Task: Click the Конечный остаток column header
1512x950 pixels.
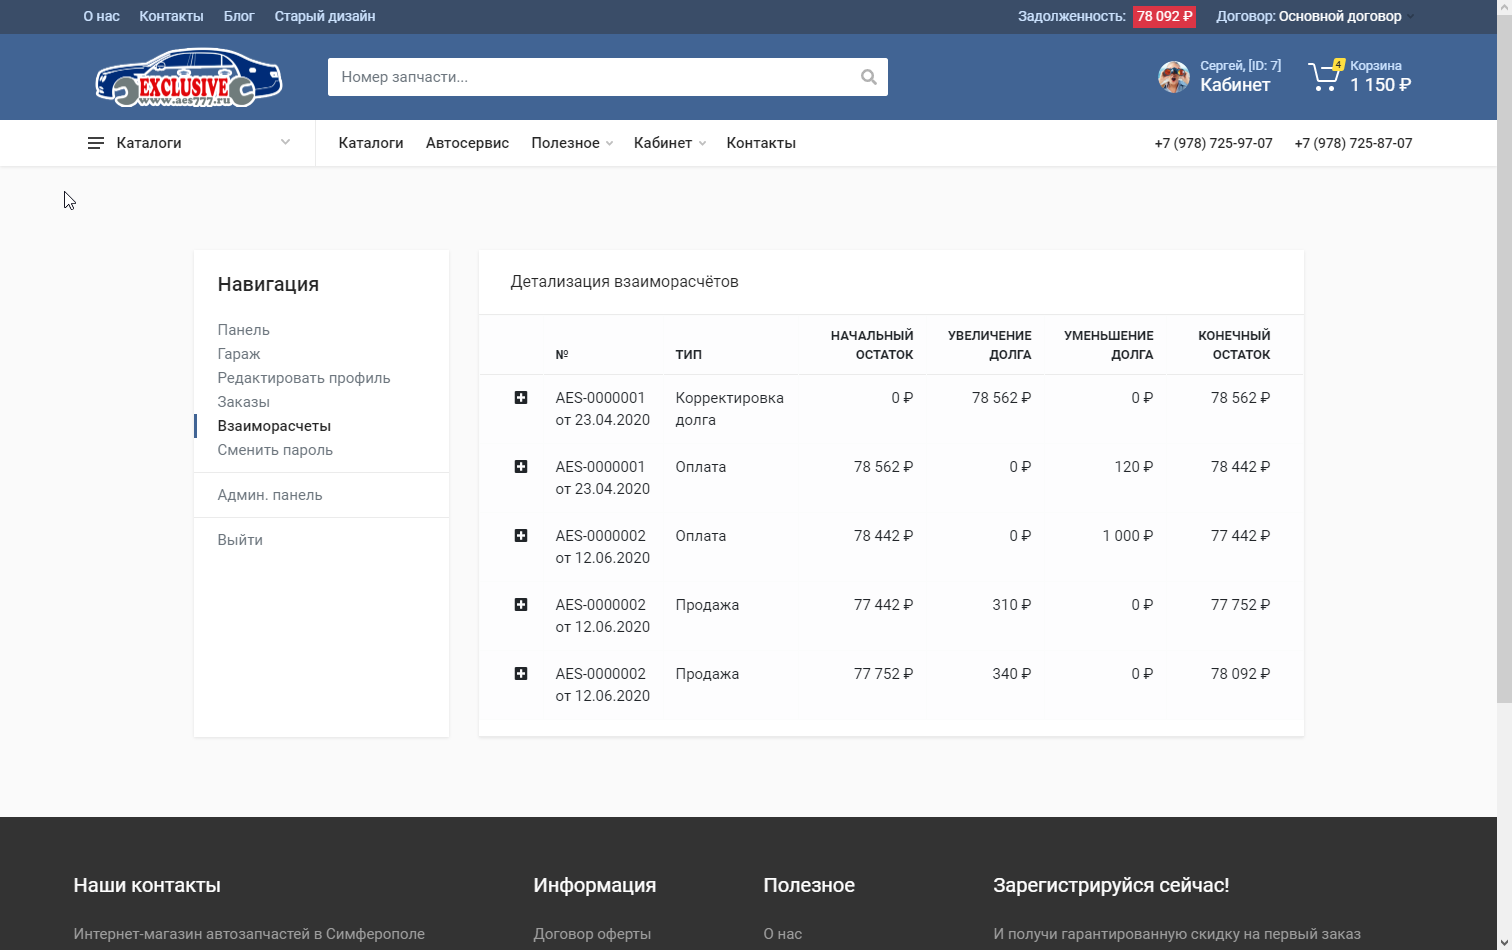Action: coord(1234,345)
